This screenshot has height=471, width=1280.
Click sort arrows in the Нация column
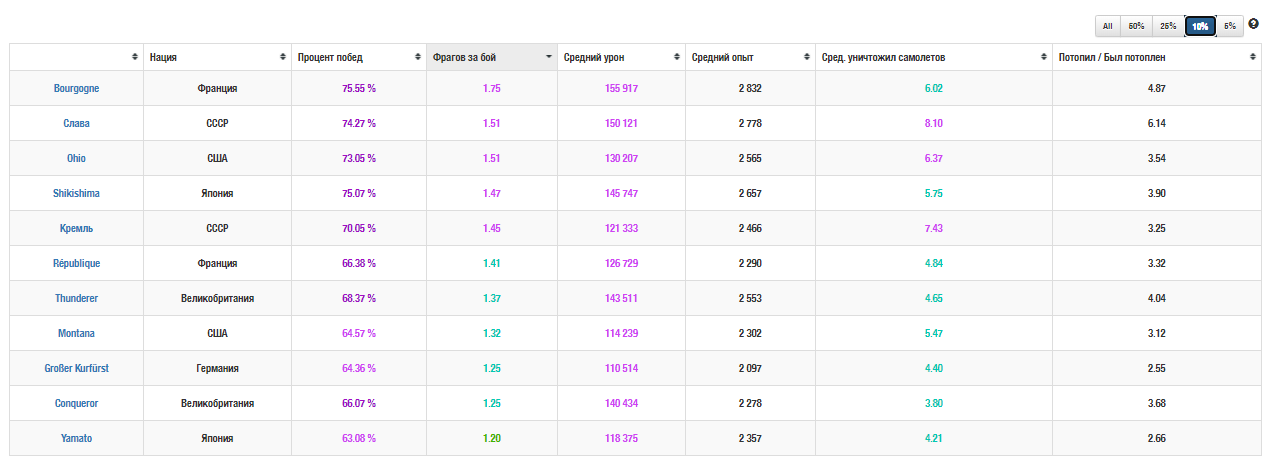coord(283,58)
